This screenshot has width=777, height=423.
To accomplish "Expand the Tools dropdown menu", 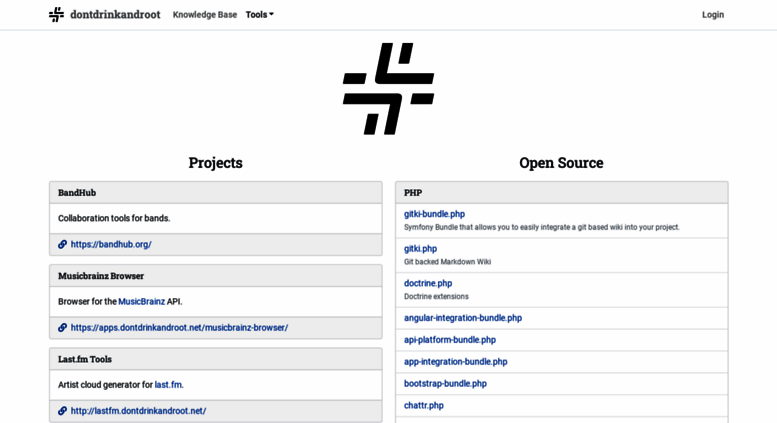I will (260, 15).
